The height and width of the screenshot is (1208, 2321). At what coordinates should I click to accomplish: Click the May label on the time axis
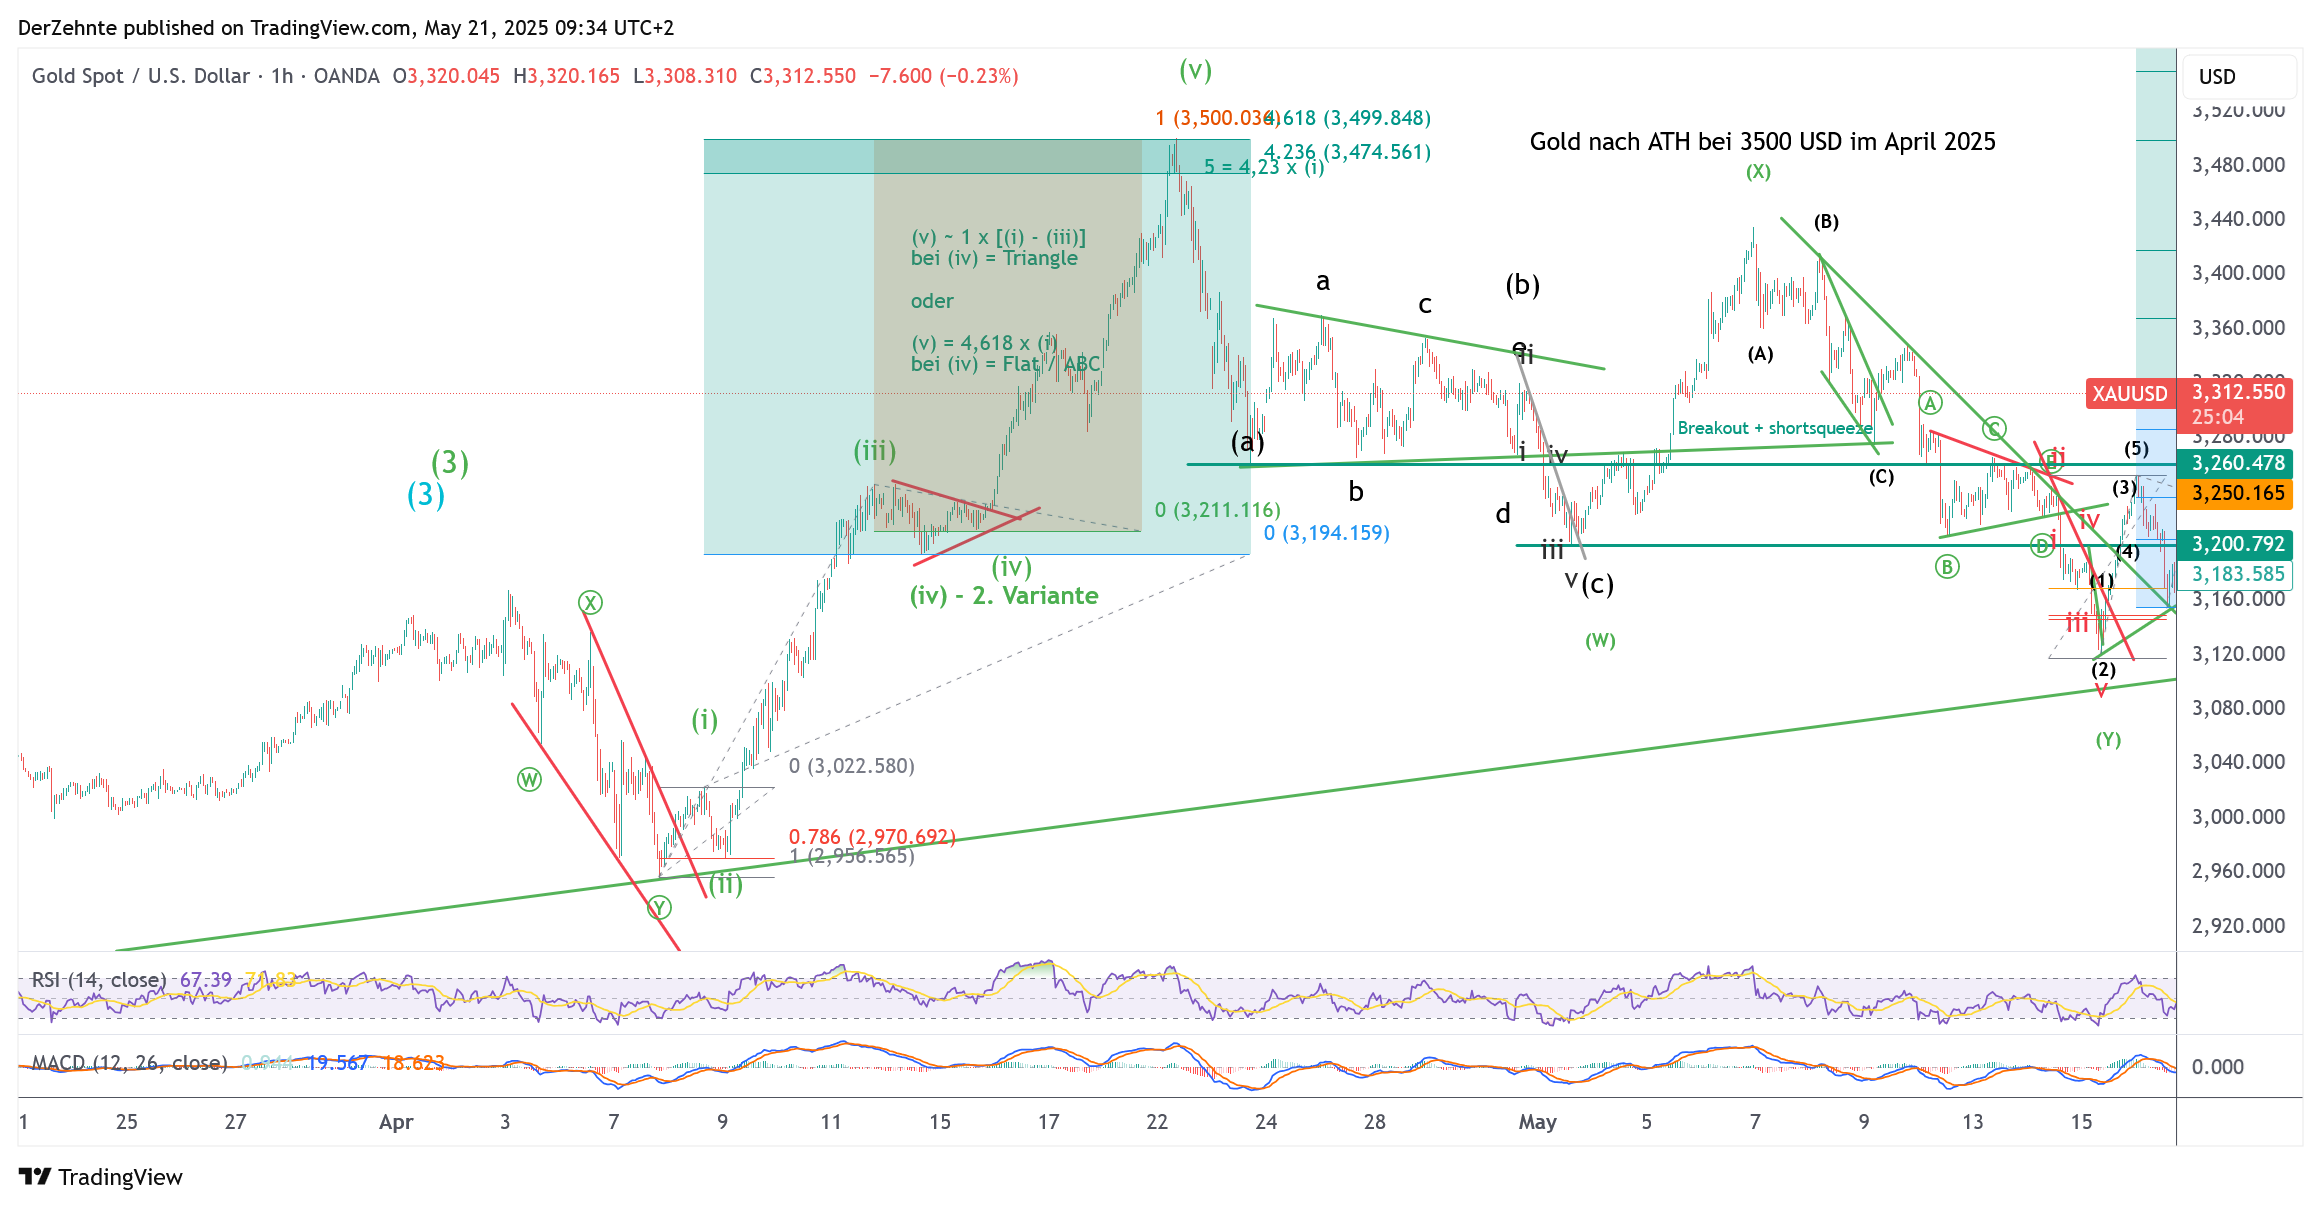pyautogui.click(x=1537, y=1122)
